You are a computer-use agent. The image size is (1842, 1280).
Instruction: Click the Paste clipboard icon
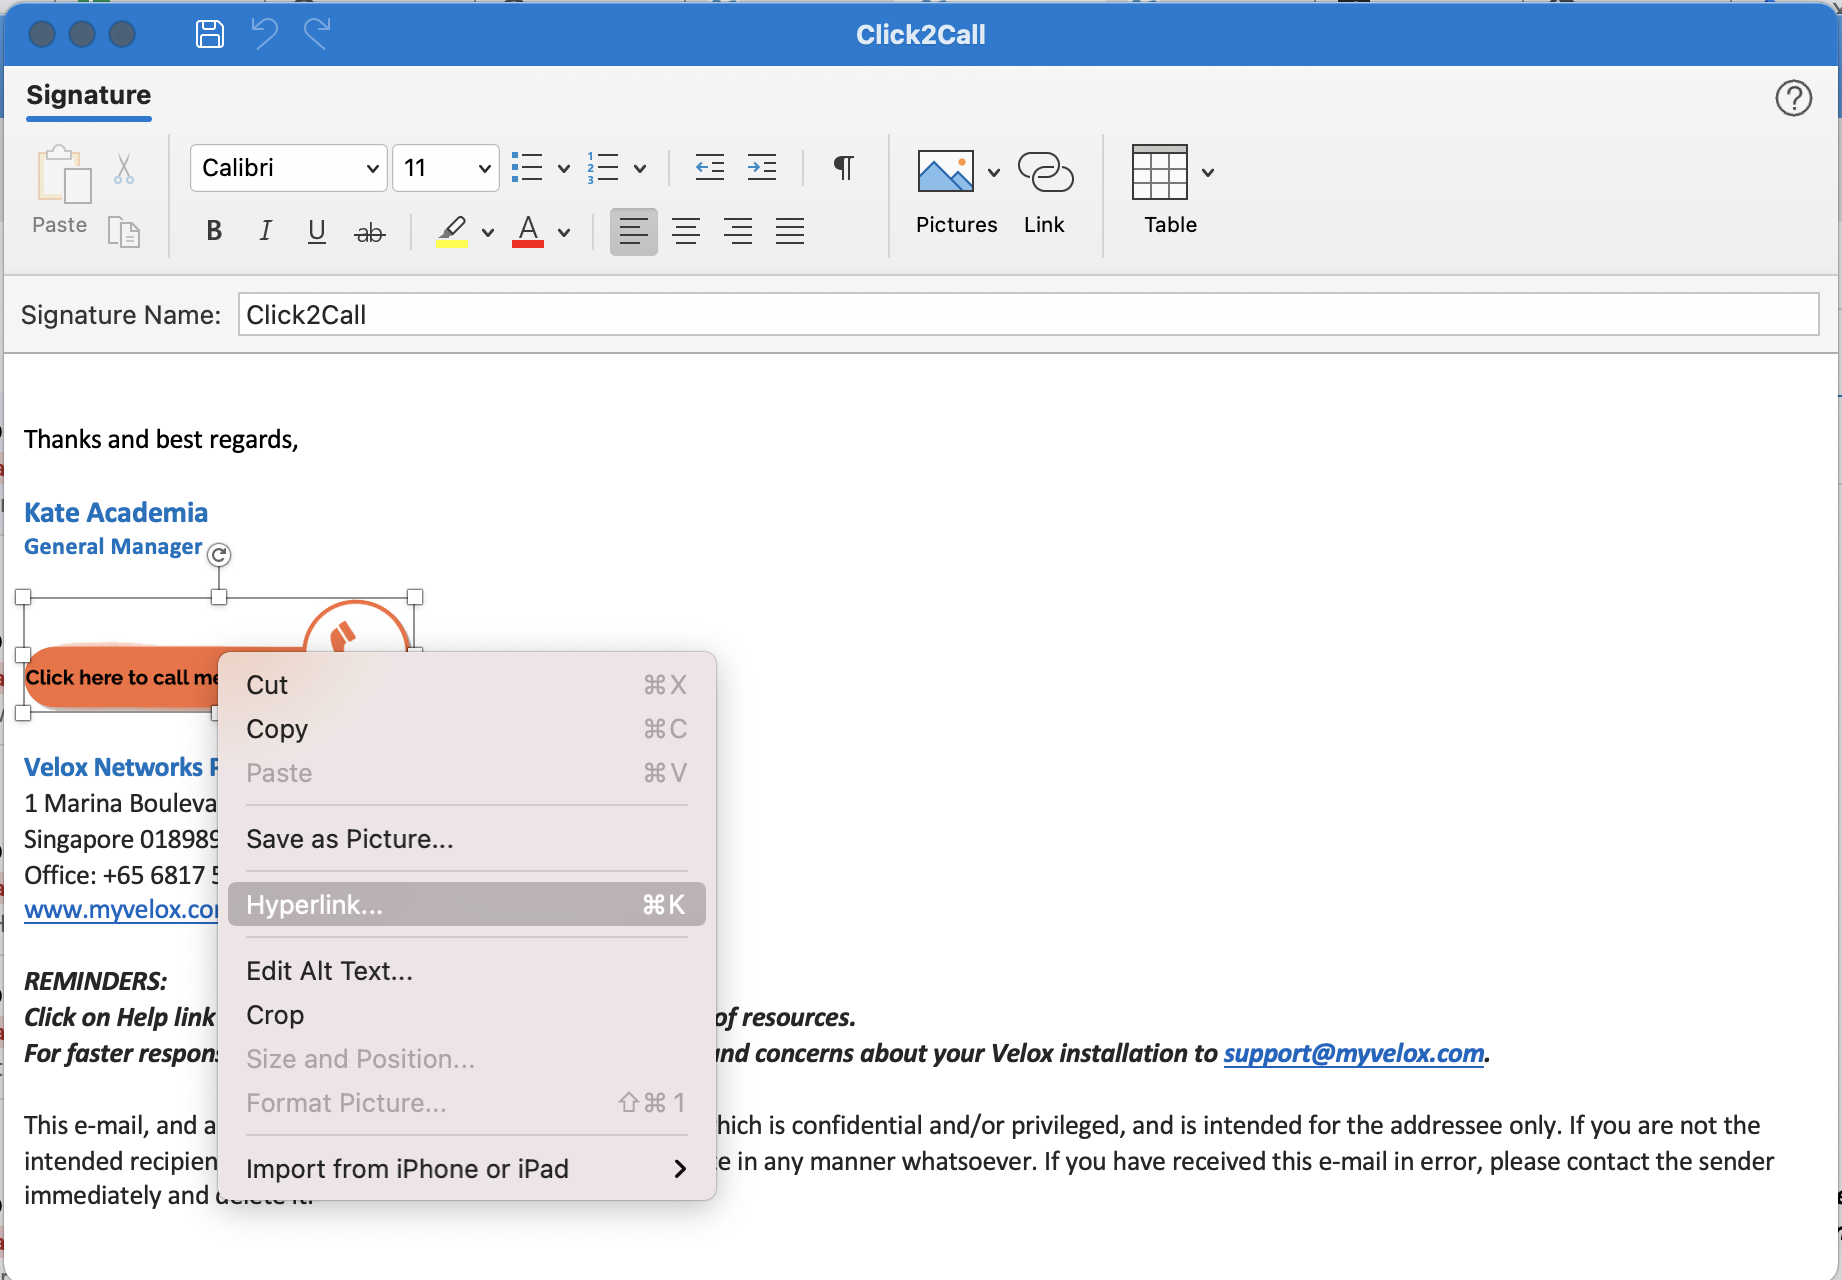click(62, 175)
